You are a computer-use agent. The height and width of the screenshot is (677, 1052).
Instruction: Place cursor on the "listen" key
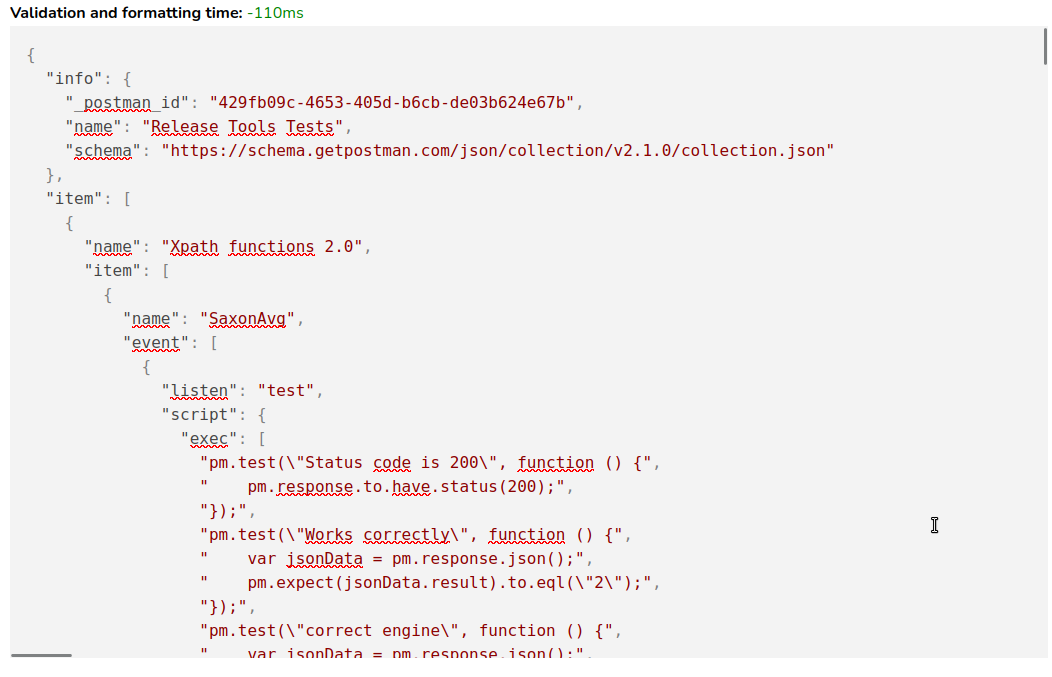point(199,391)
